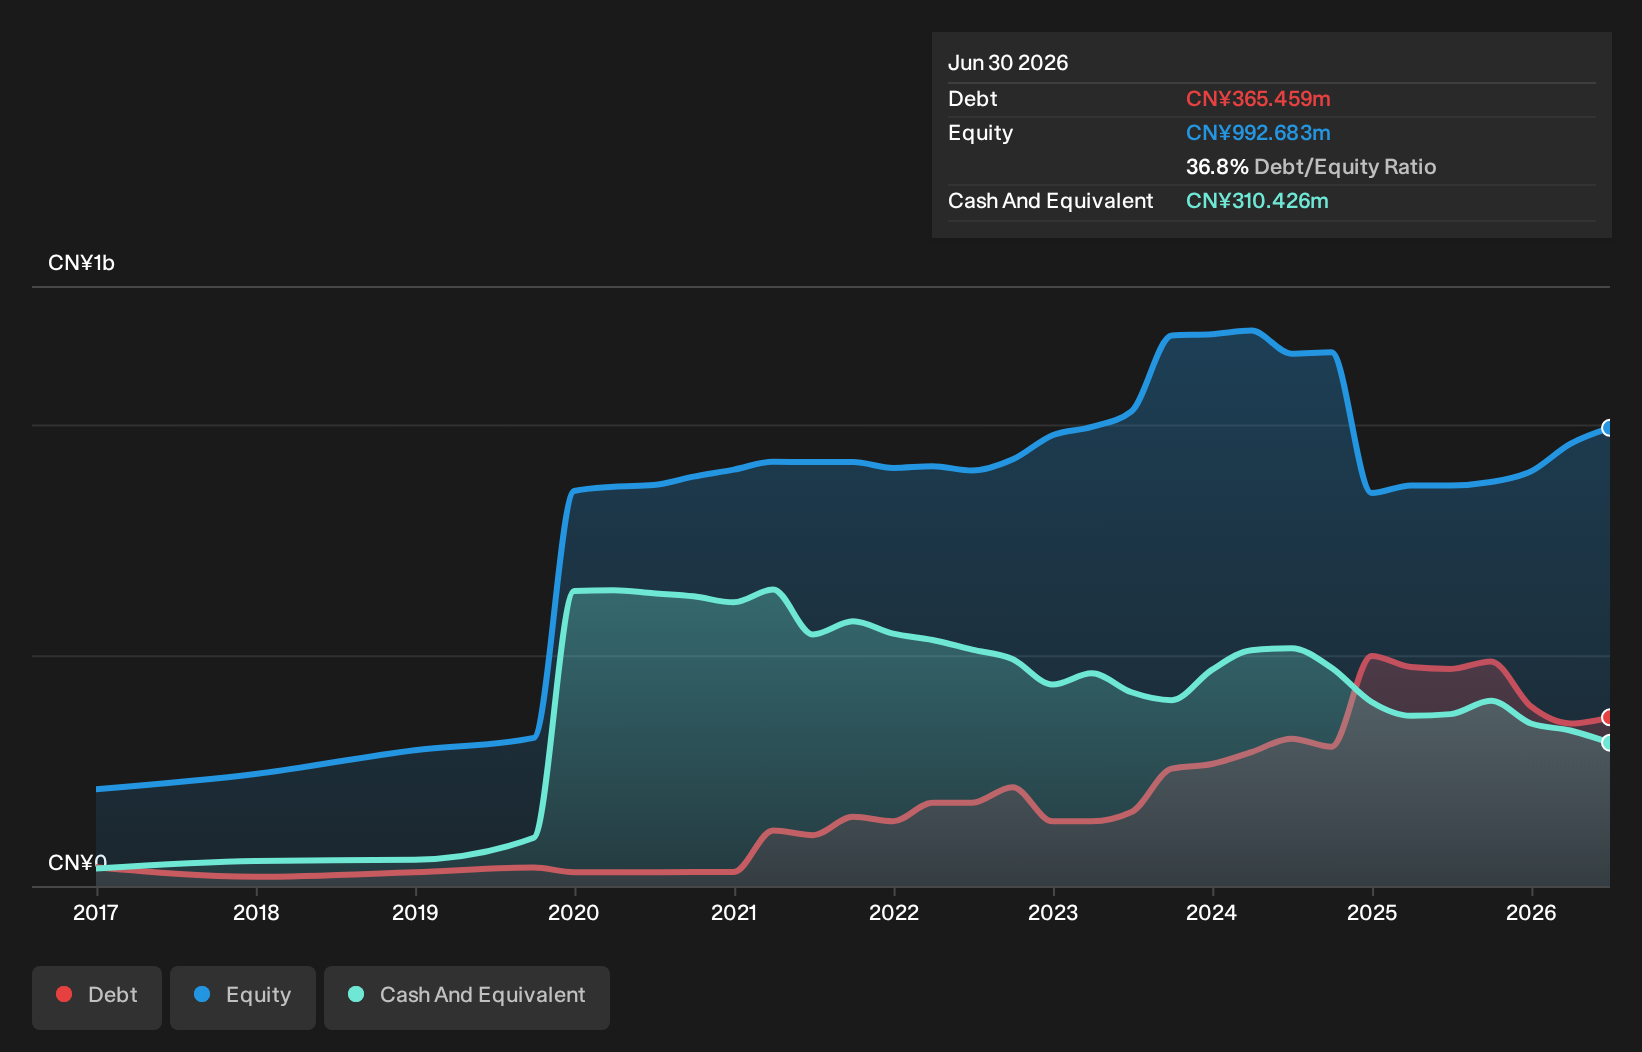Viewport: 1642px width, 1052px height.
Task: Click the CN¥1b y-axis label
Action: [x=82, y=263]
